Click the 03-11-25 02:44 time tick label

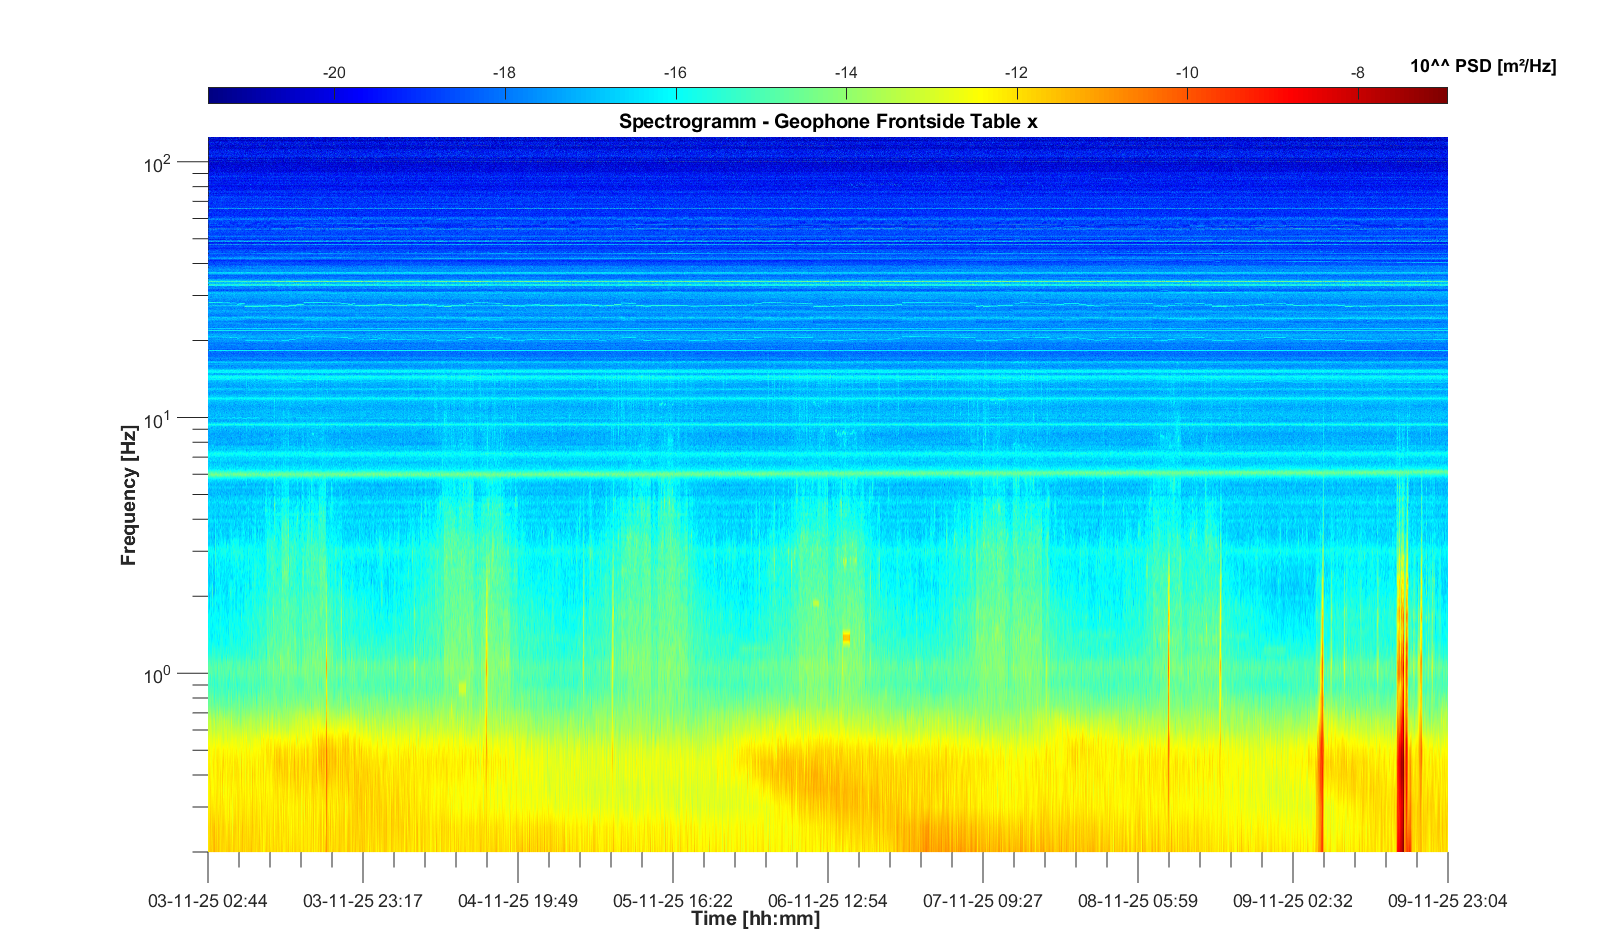(208, 901)
